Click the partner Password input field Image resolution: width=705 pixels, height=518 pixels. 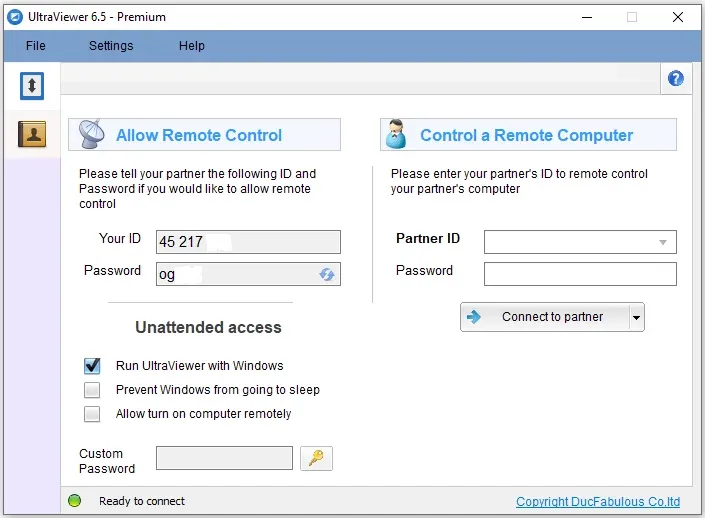(580, 274)
